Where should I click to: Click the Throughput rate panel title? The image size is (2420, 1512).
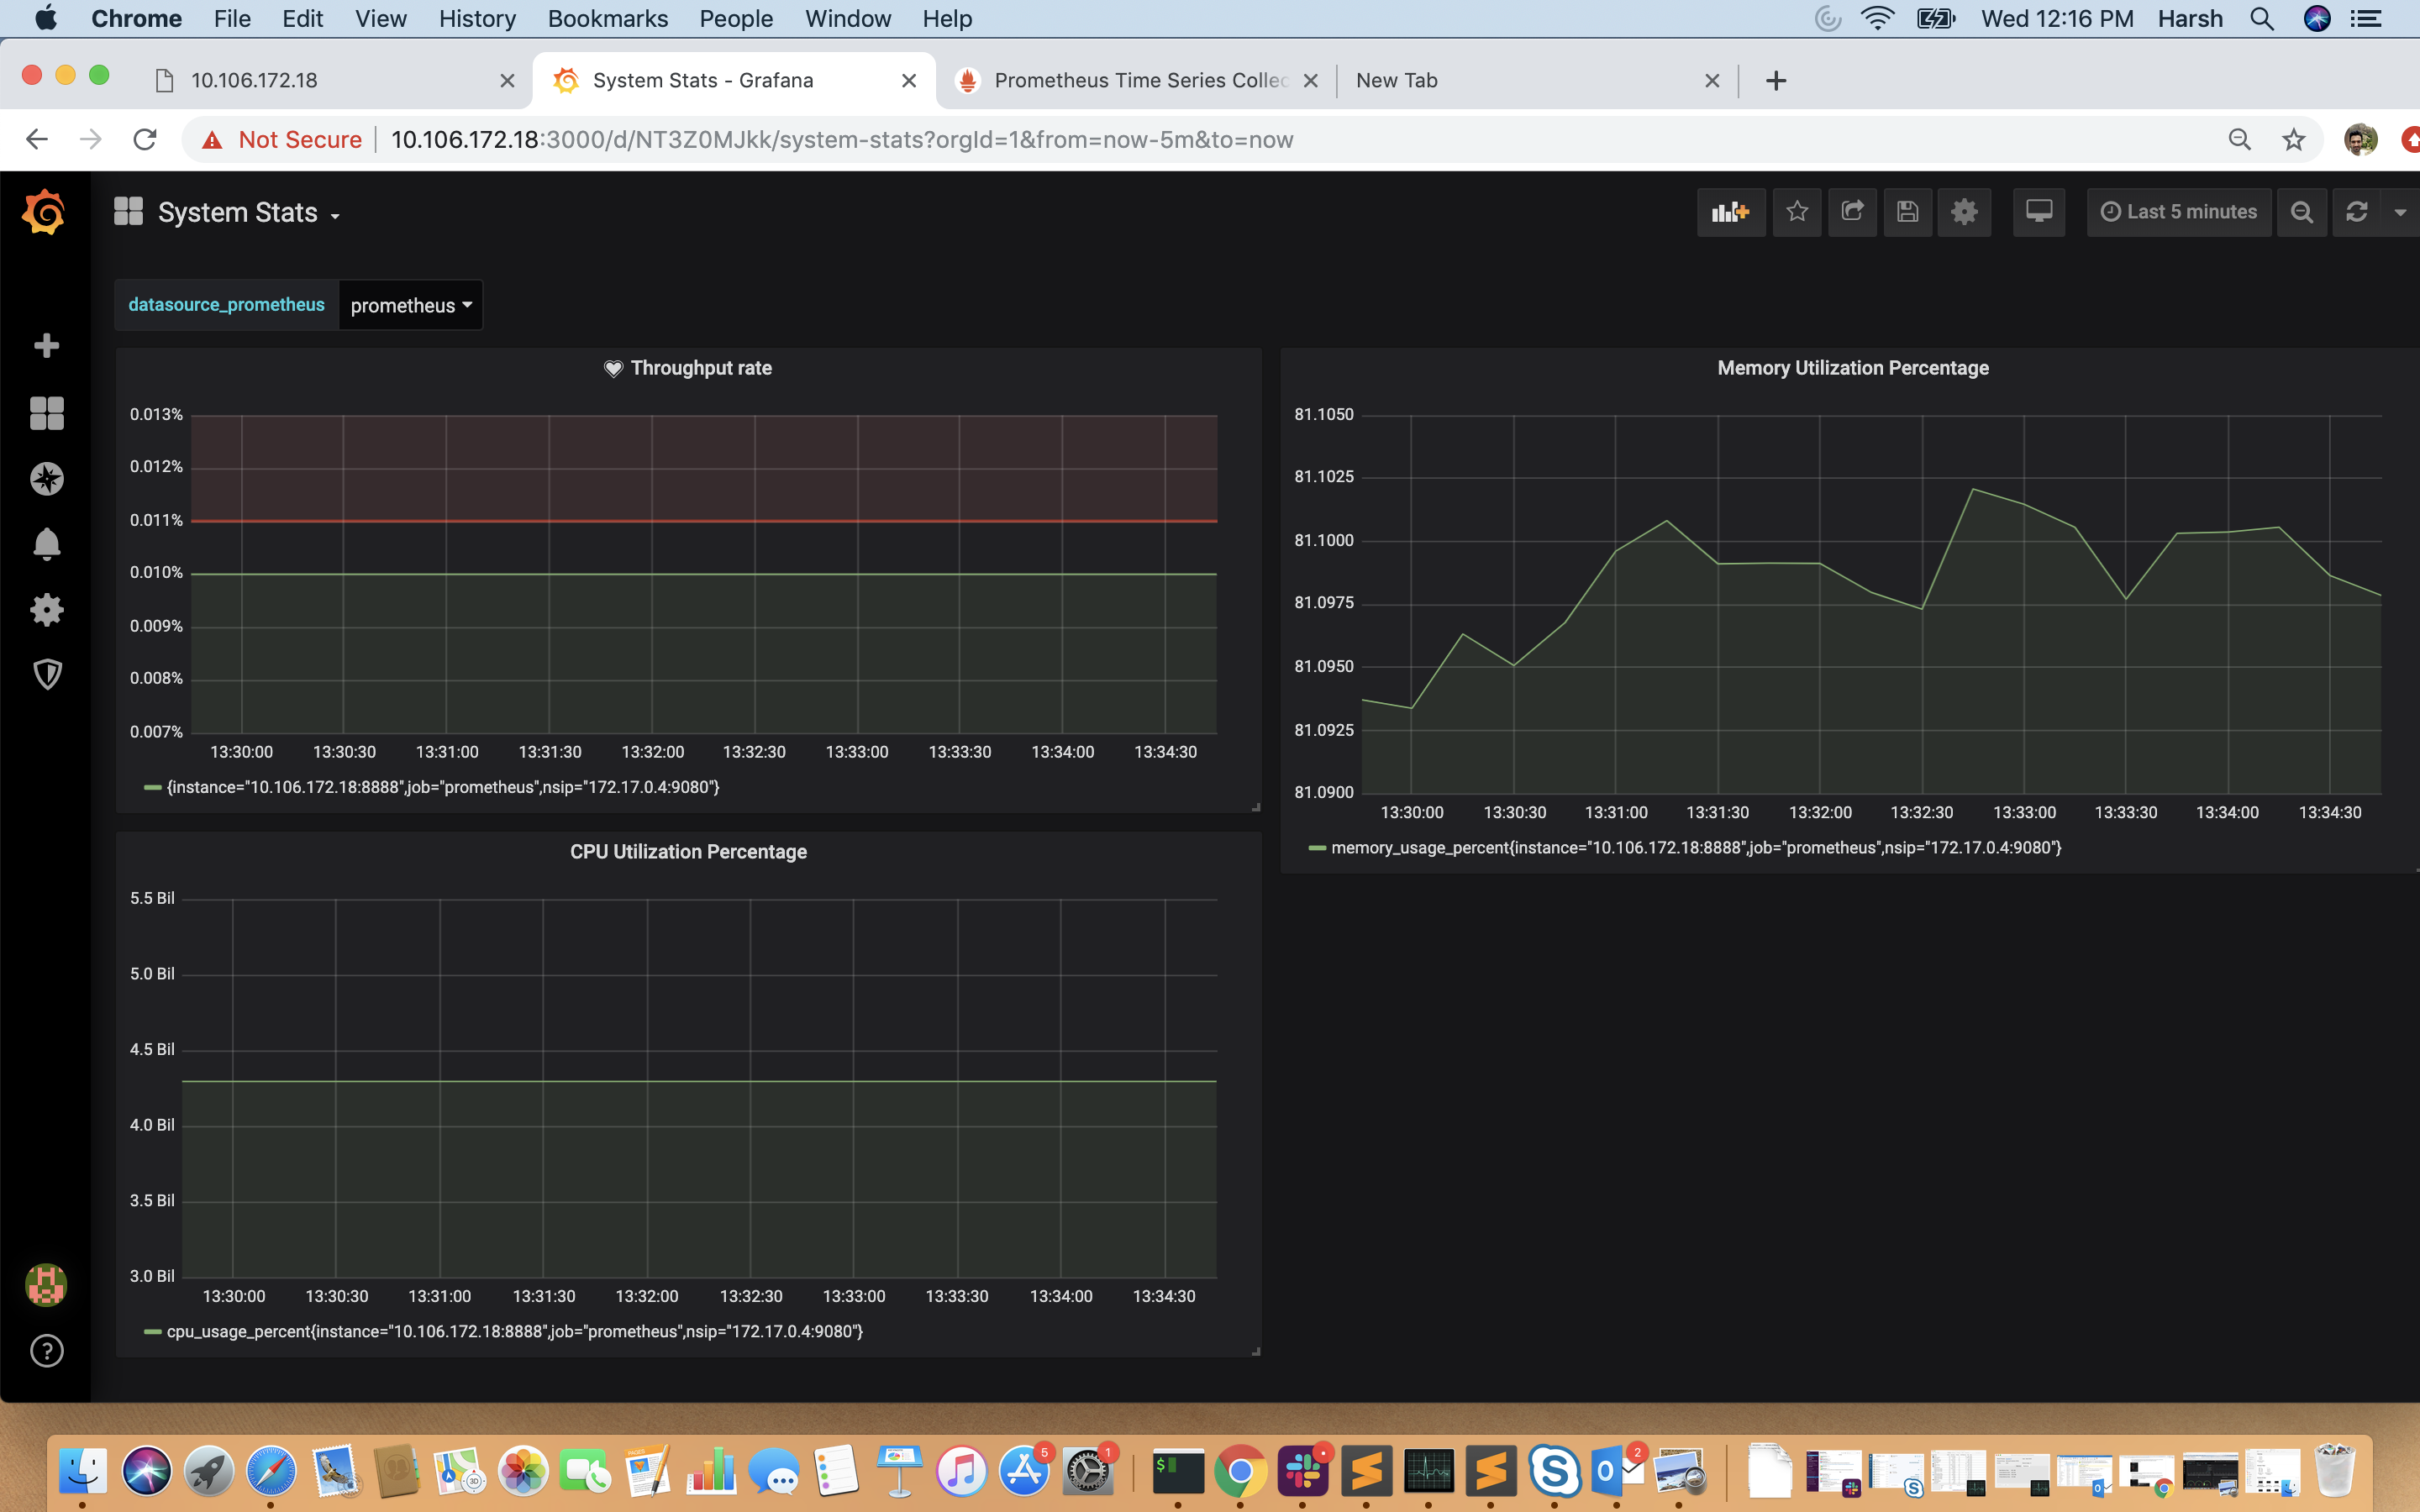point(700,368)
